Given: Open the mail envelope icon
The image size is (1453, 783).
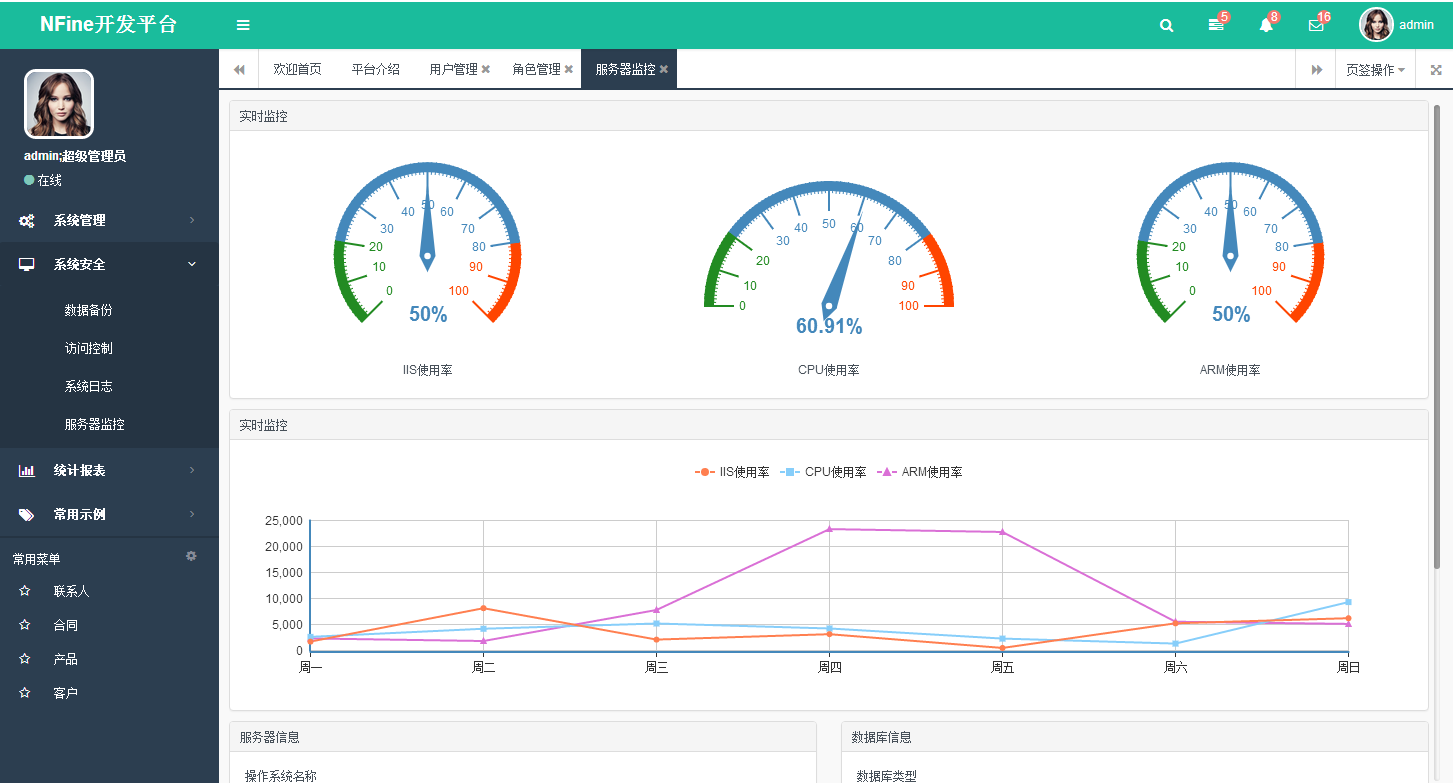Looking at the screenshot, I should click(1316, 25).
